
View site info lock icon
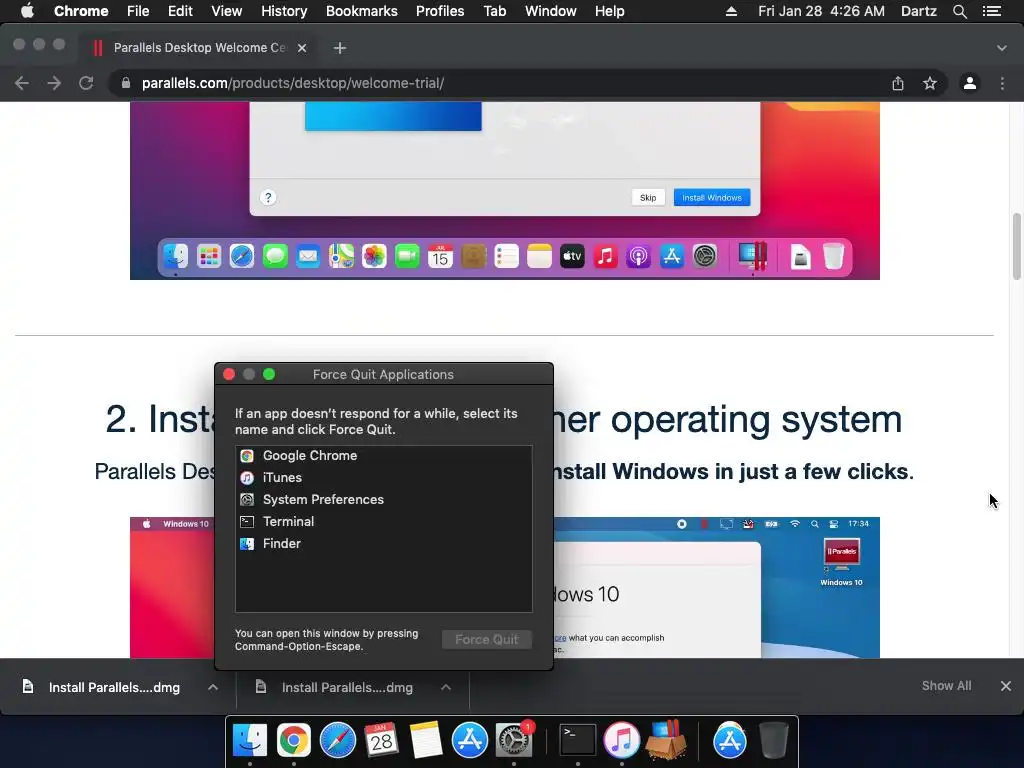126,83
